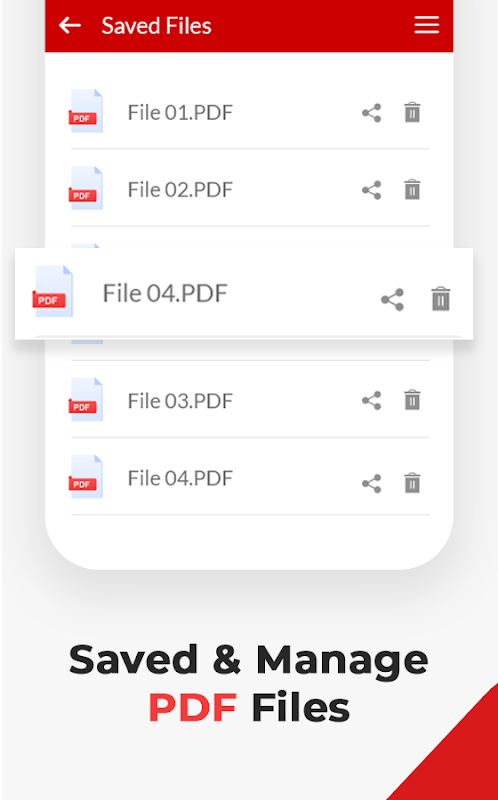Share File 02.PDF
The image size is (498, 800).
(371, 190)
